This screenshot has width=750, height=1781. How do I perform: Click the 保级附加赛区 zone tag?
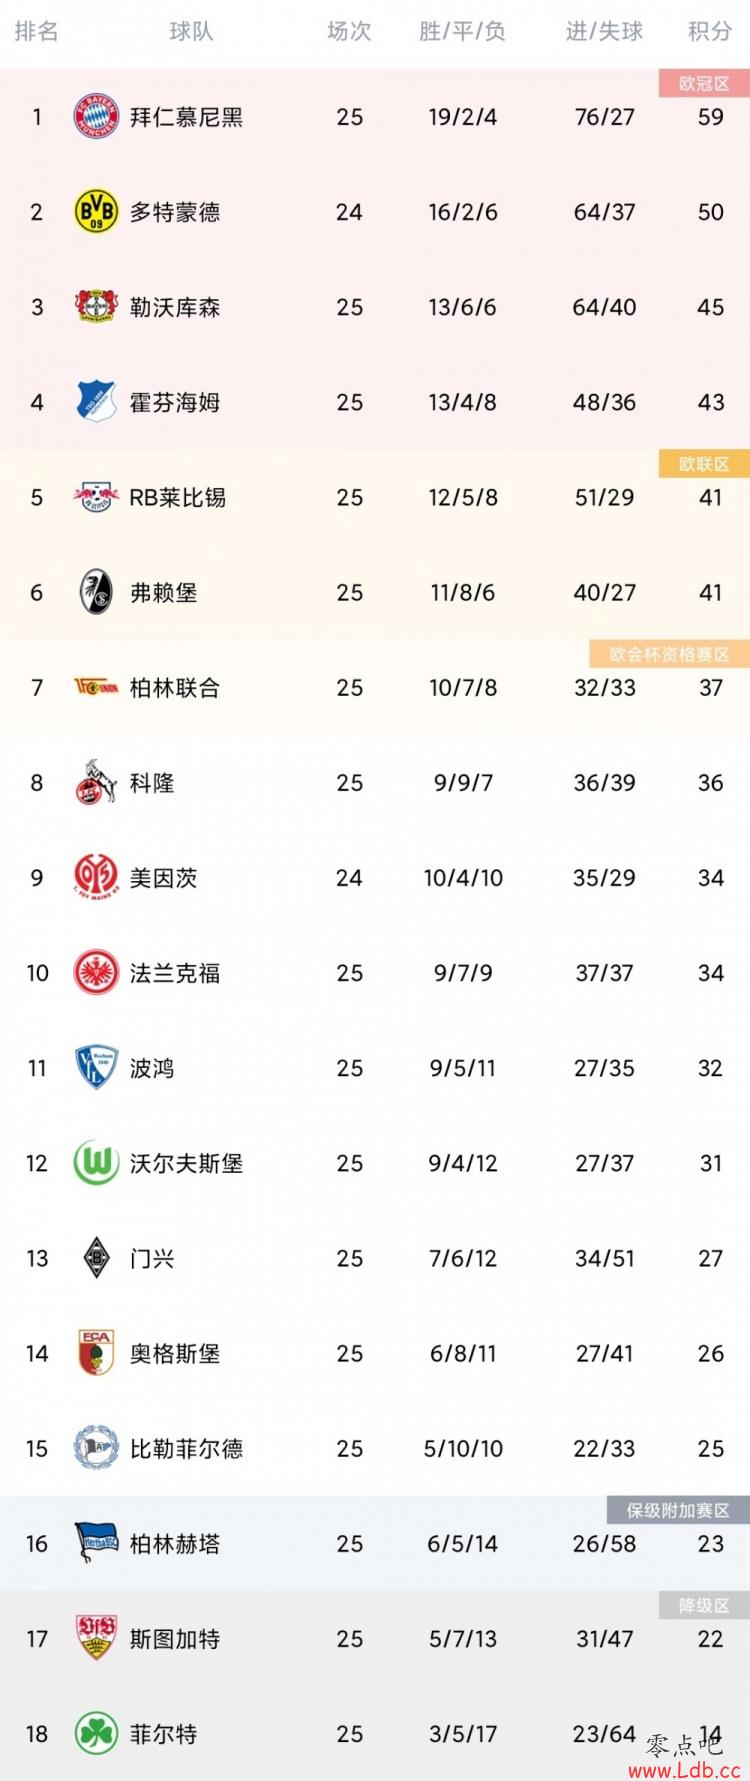tap(678, 1510)
